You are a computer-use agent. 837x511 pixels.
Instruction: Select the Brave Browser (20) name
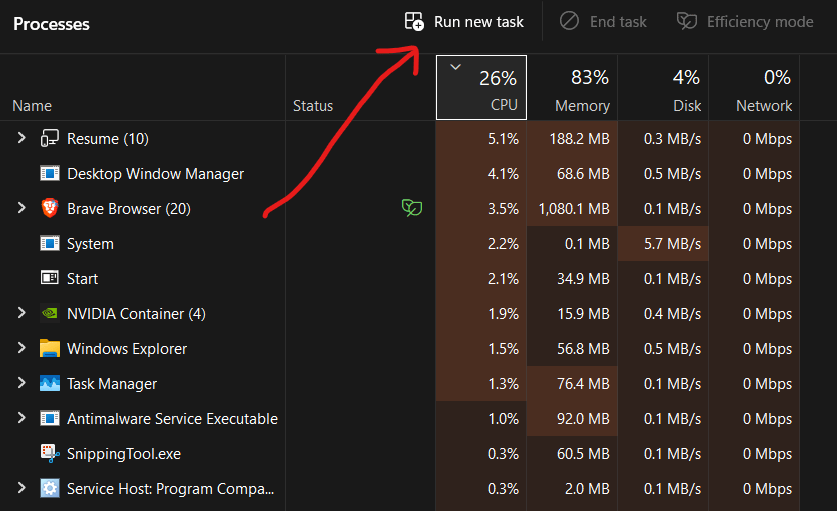[129, 209]
